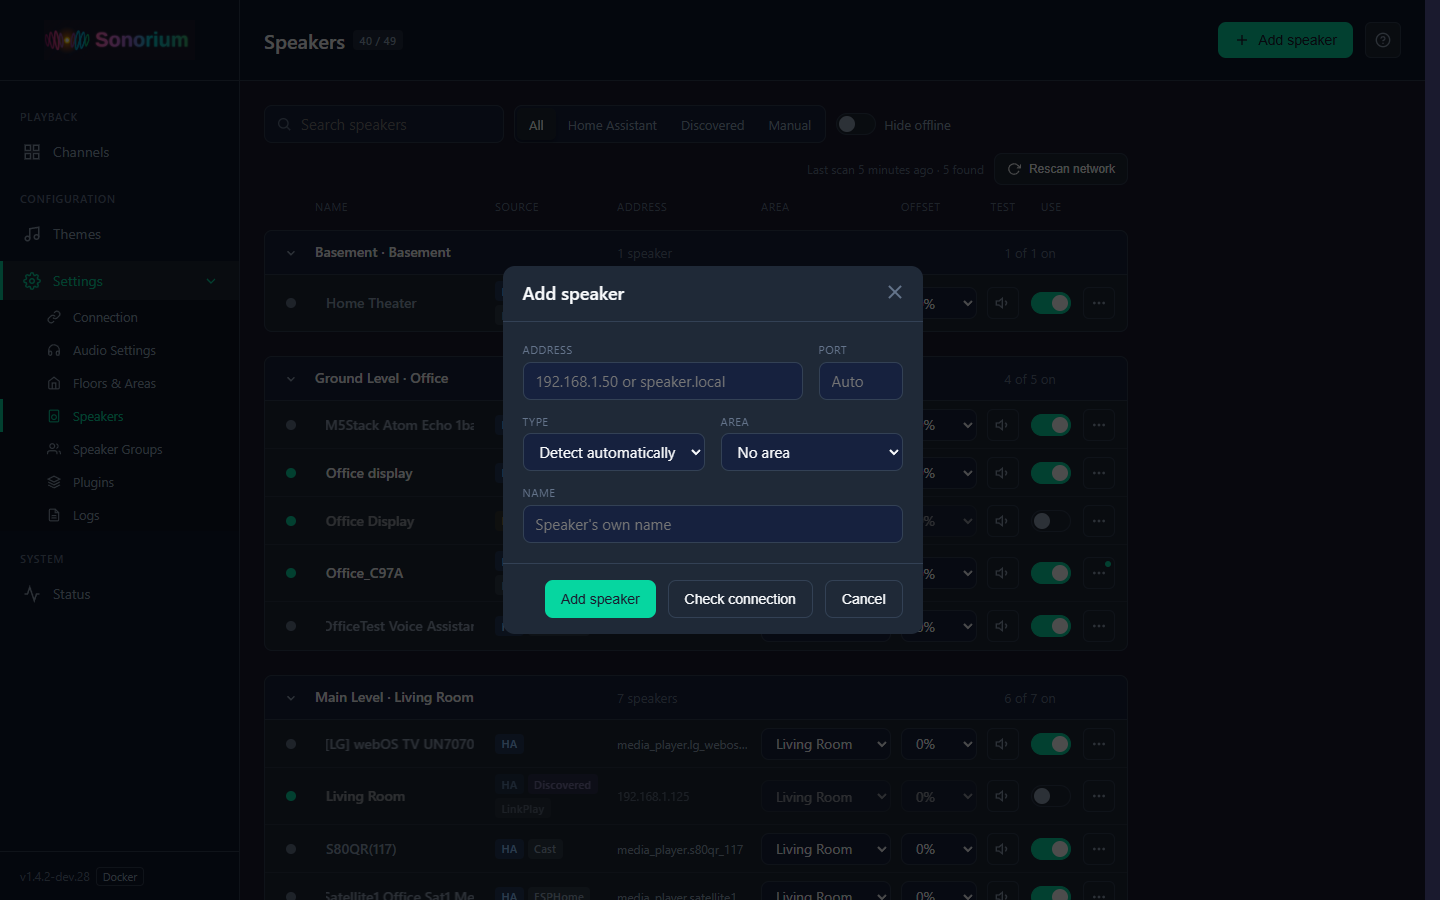
Task: Test sound for Office display speaker
Action: pyautogui.click(x=1001, y=473)
